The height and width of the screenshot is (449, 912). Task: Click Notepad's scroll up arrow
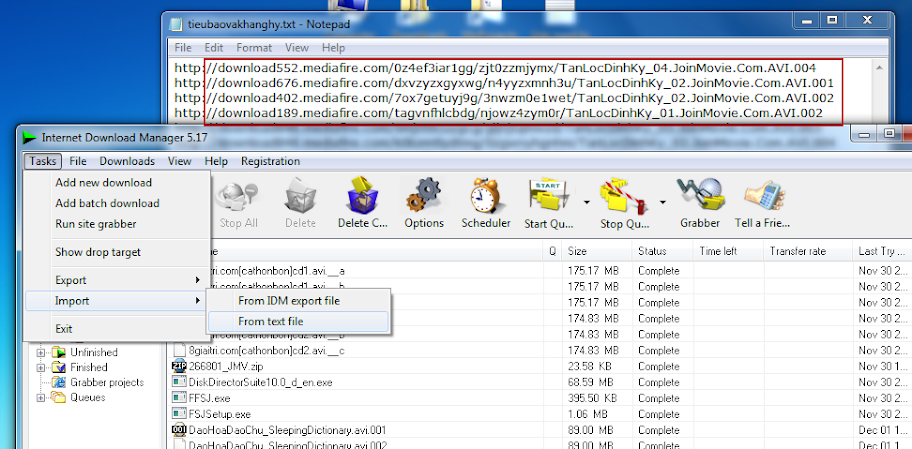pos(879,67)
